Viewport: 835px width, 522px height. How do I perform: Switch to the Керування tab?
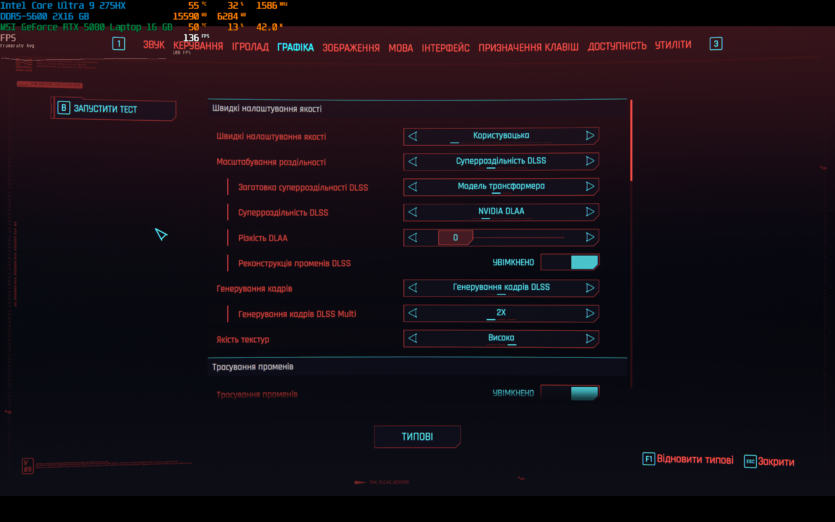pyautogui.click(x=198, y=46)
